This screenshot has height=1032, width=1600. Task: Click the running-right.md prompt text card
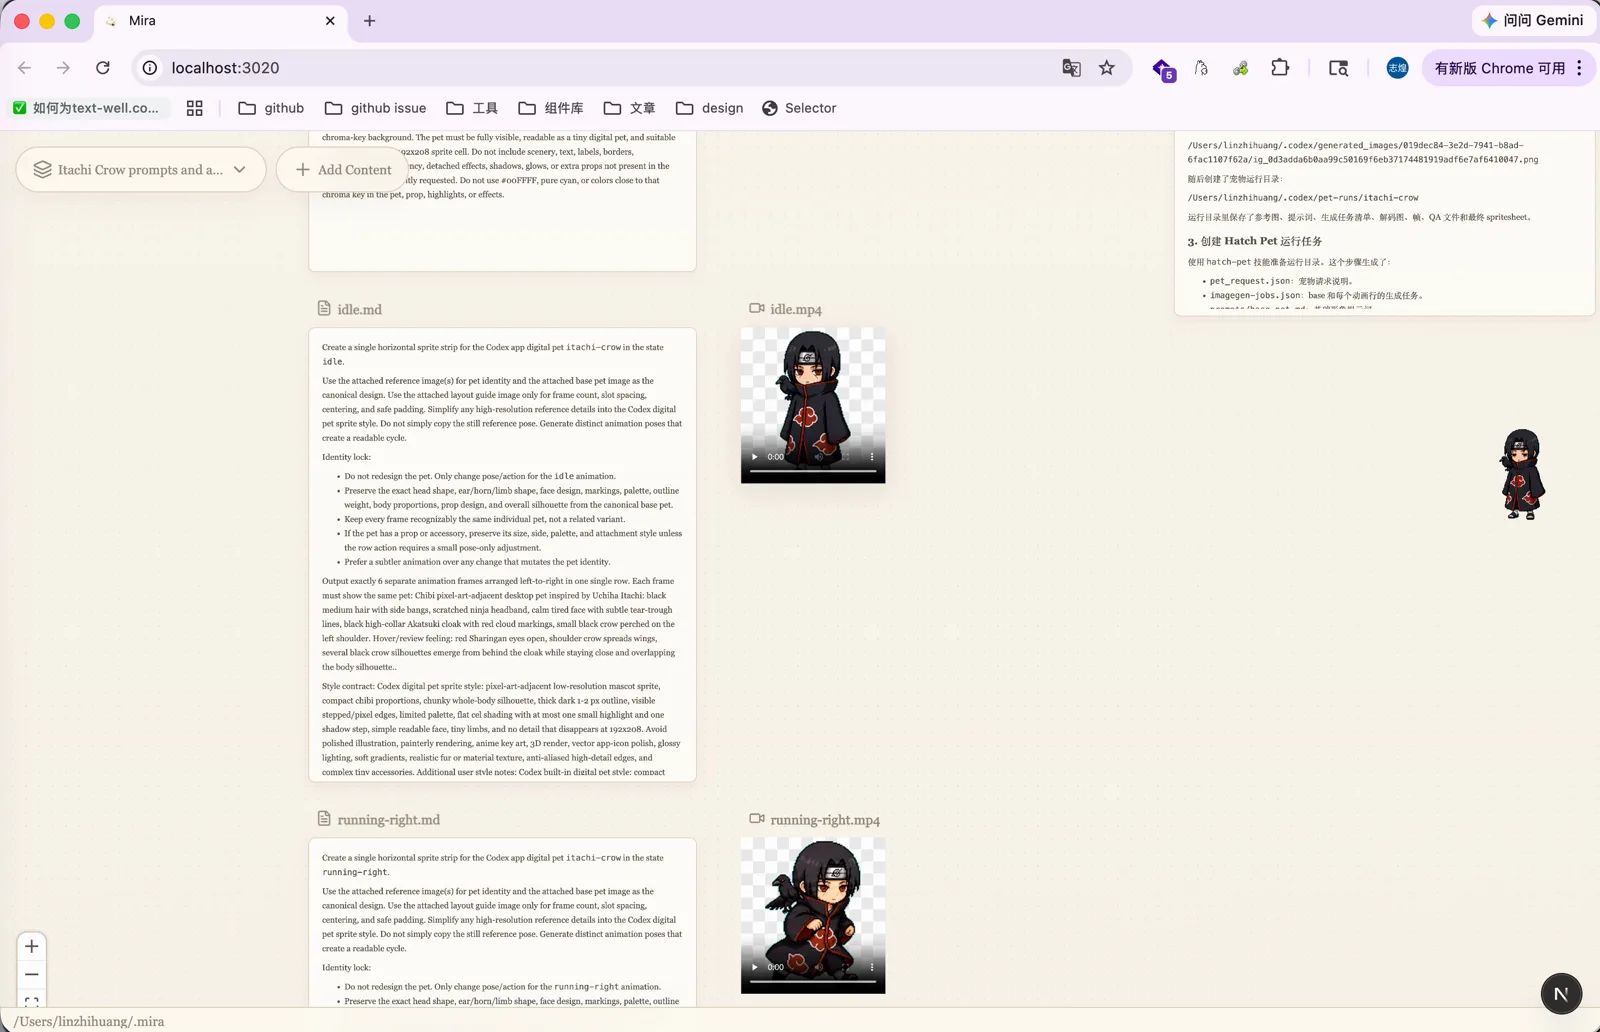[502, 922]
